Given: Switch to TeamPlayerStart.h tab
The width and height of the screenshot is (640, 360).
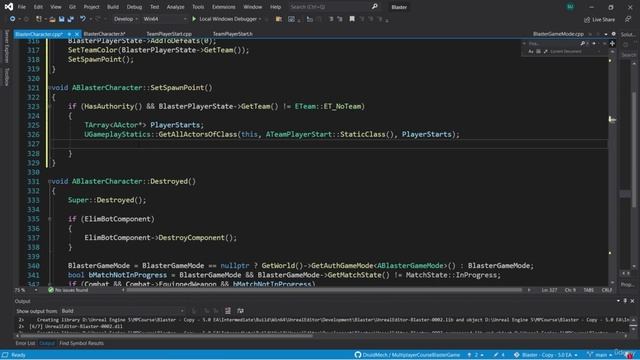Looking at the screenshot, I should [x=233, y=34].
